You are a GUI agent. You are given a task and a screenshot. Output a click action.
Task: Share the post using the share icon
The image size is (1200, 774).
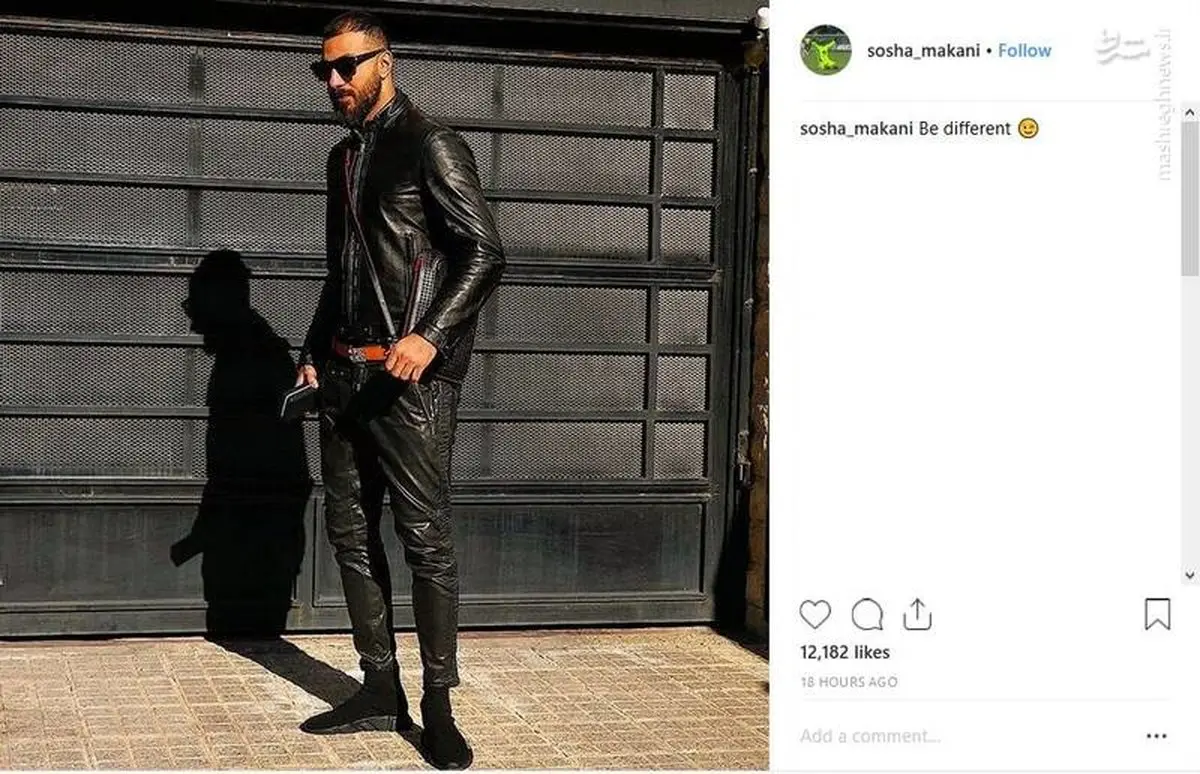tap(917, 614)
